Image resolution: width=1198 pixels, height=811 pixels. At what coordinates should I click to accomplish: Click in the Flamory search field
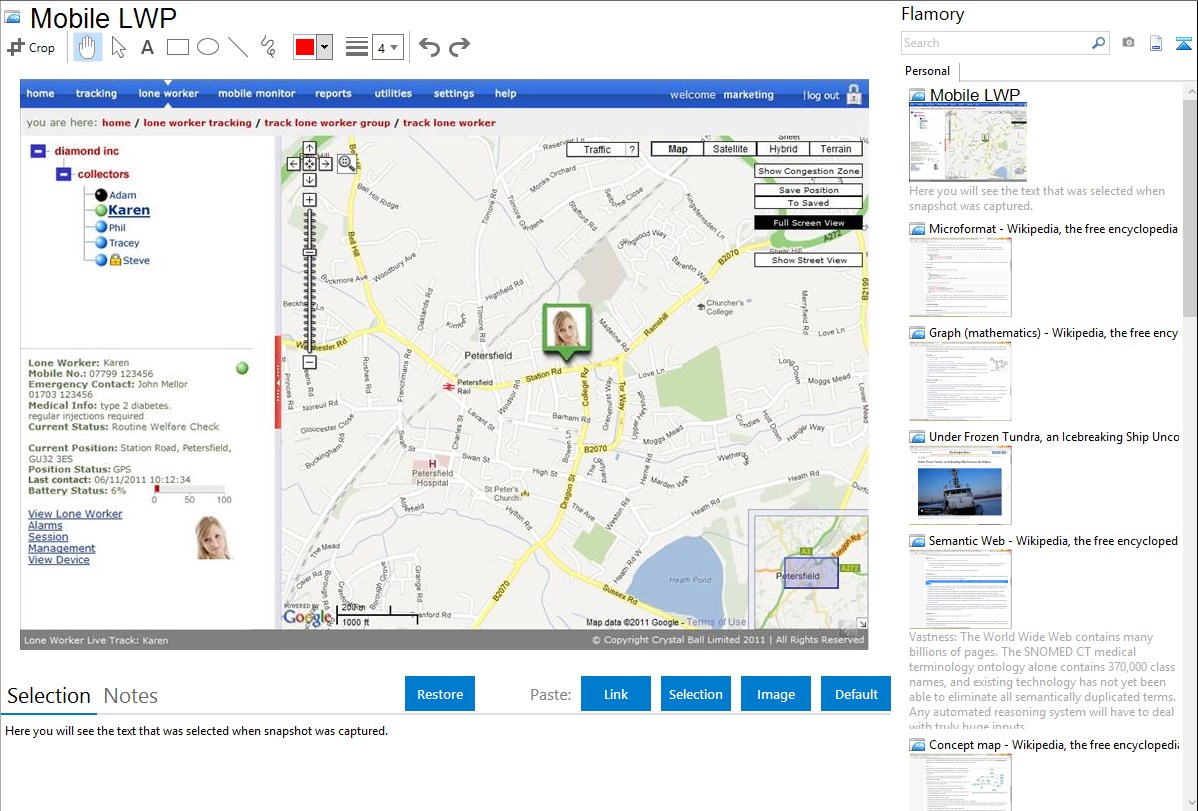[x=995, y=43]
